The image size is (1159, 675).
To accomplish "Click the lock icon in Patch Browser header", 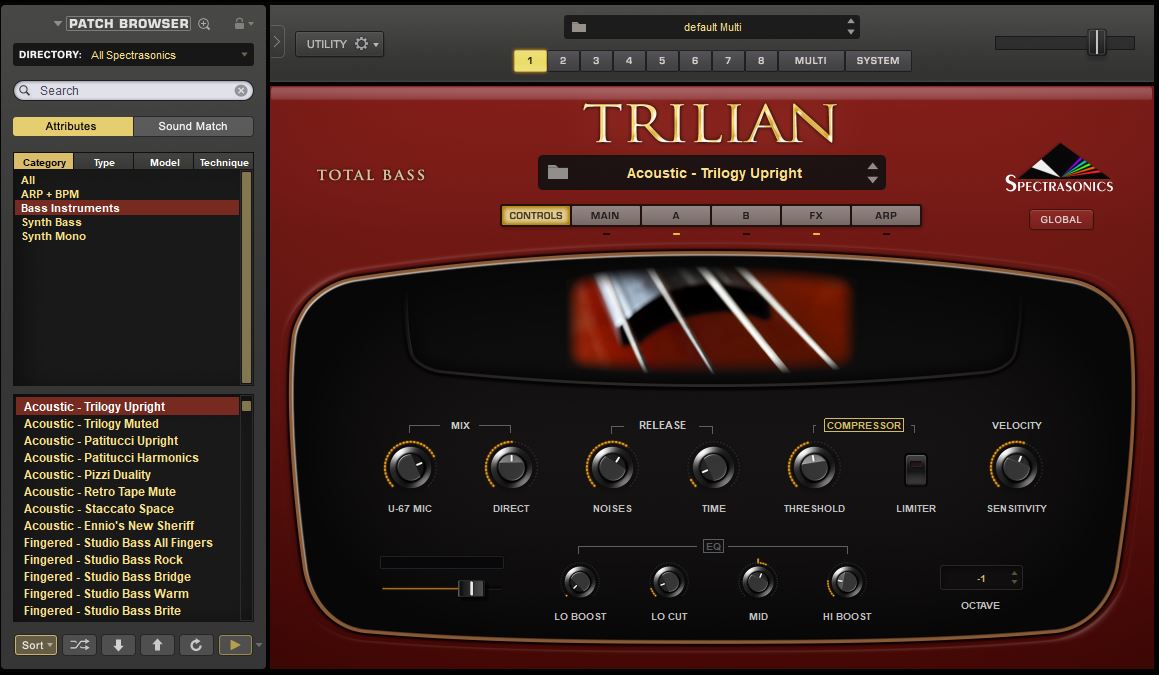I will (x=238, y=24).
